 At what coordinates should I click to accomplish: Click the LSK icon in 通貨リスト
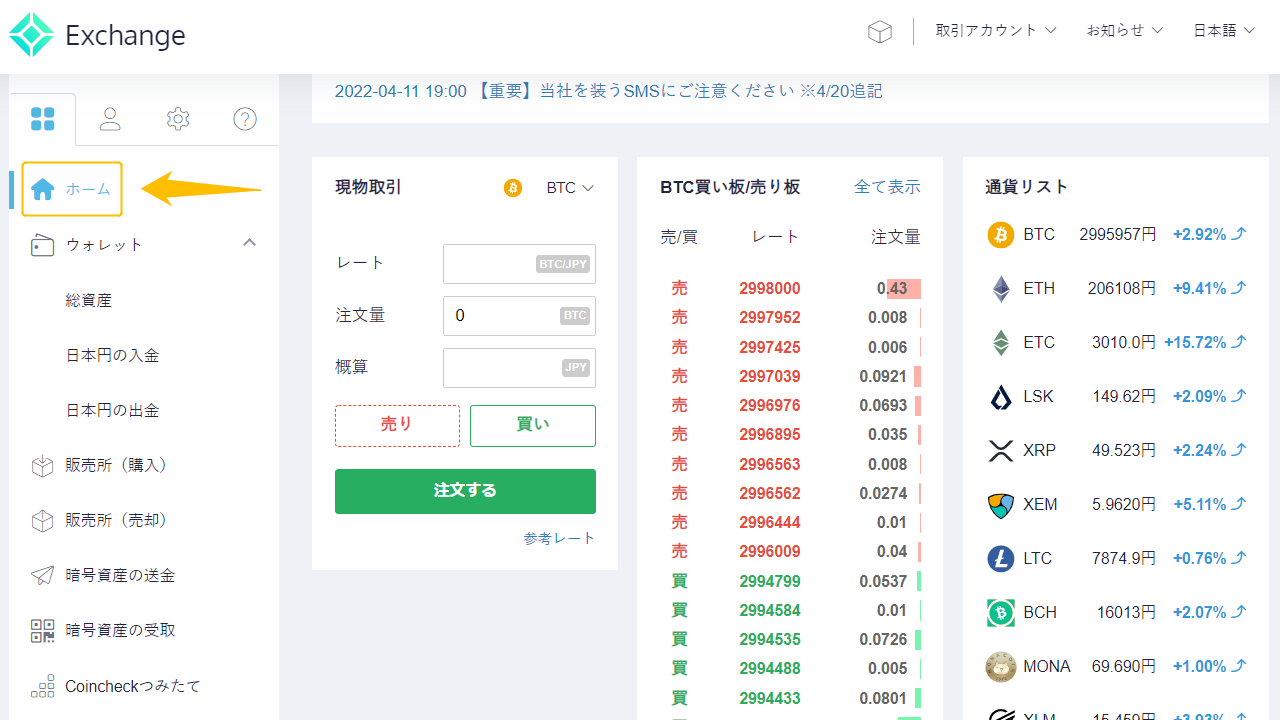[1001, 397]
